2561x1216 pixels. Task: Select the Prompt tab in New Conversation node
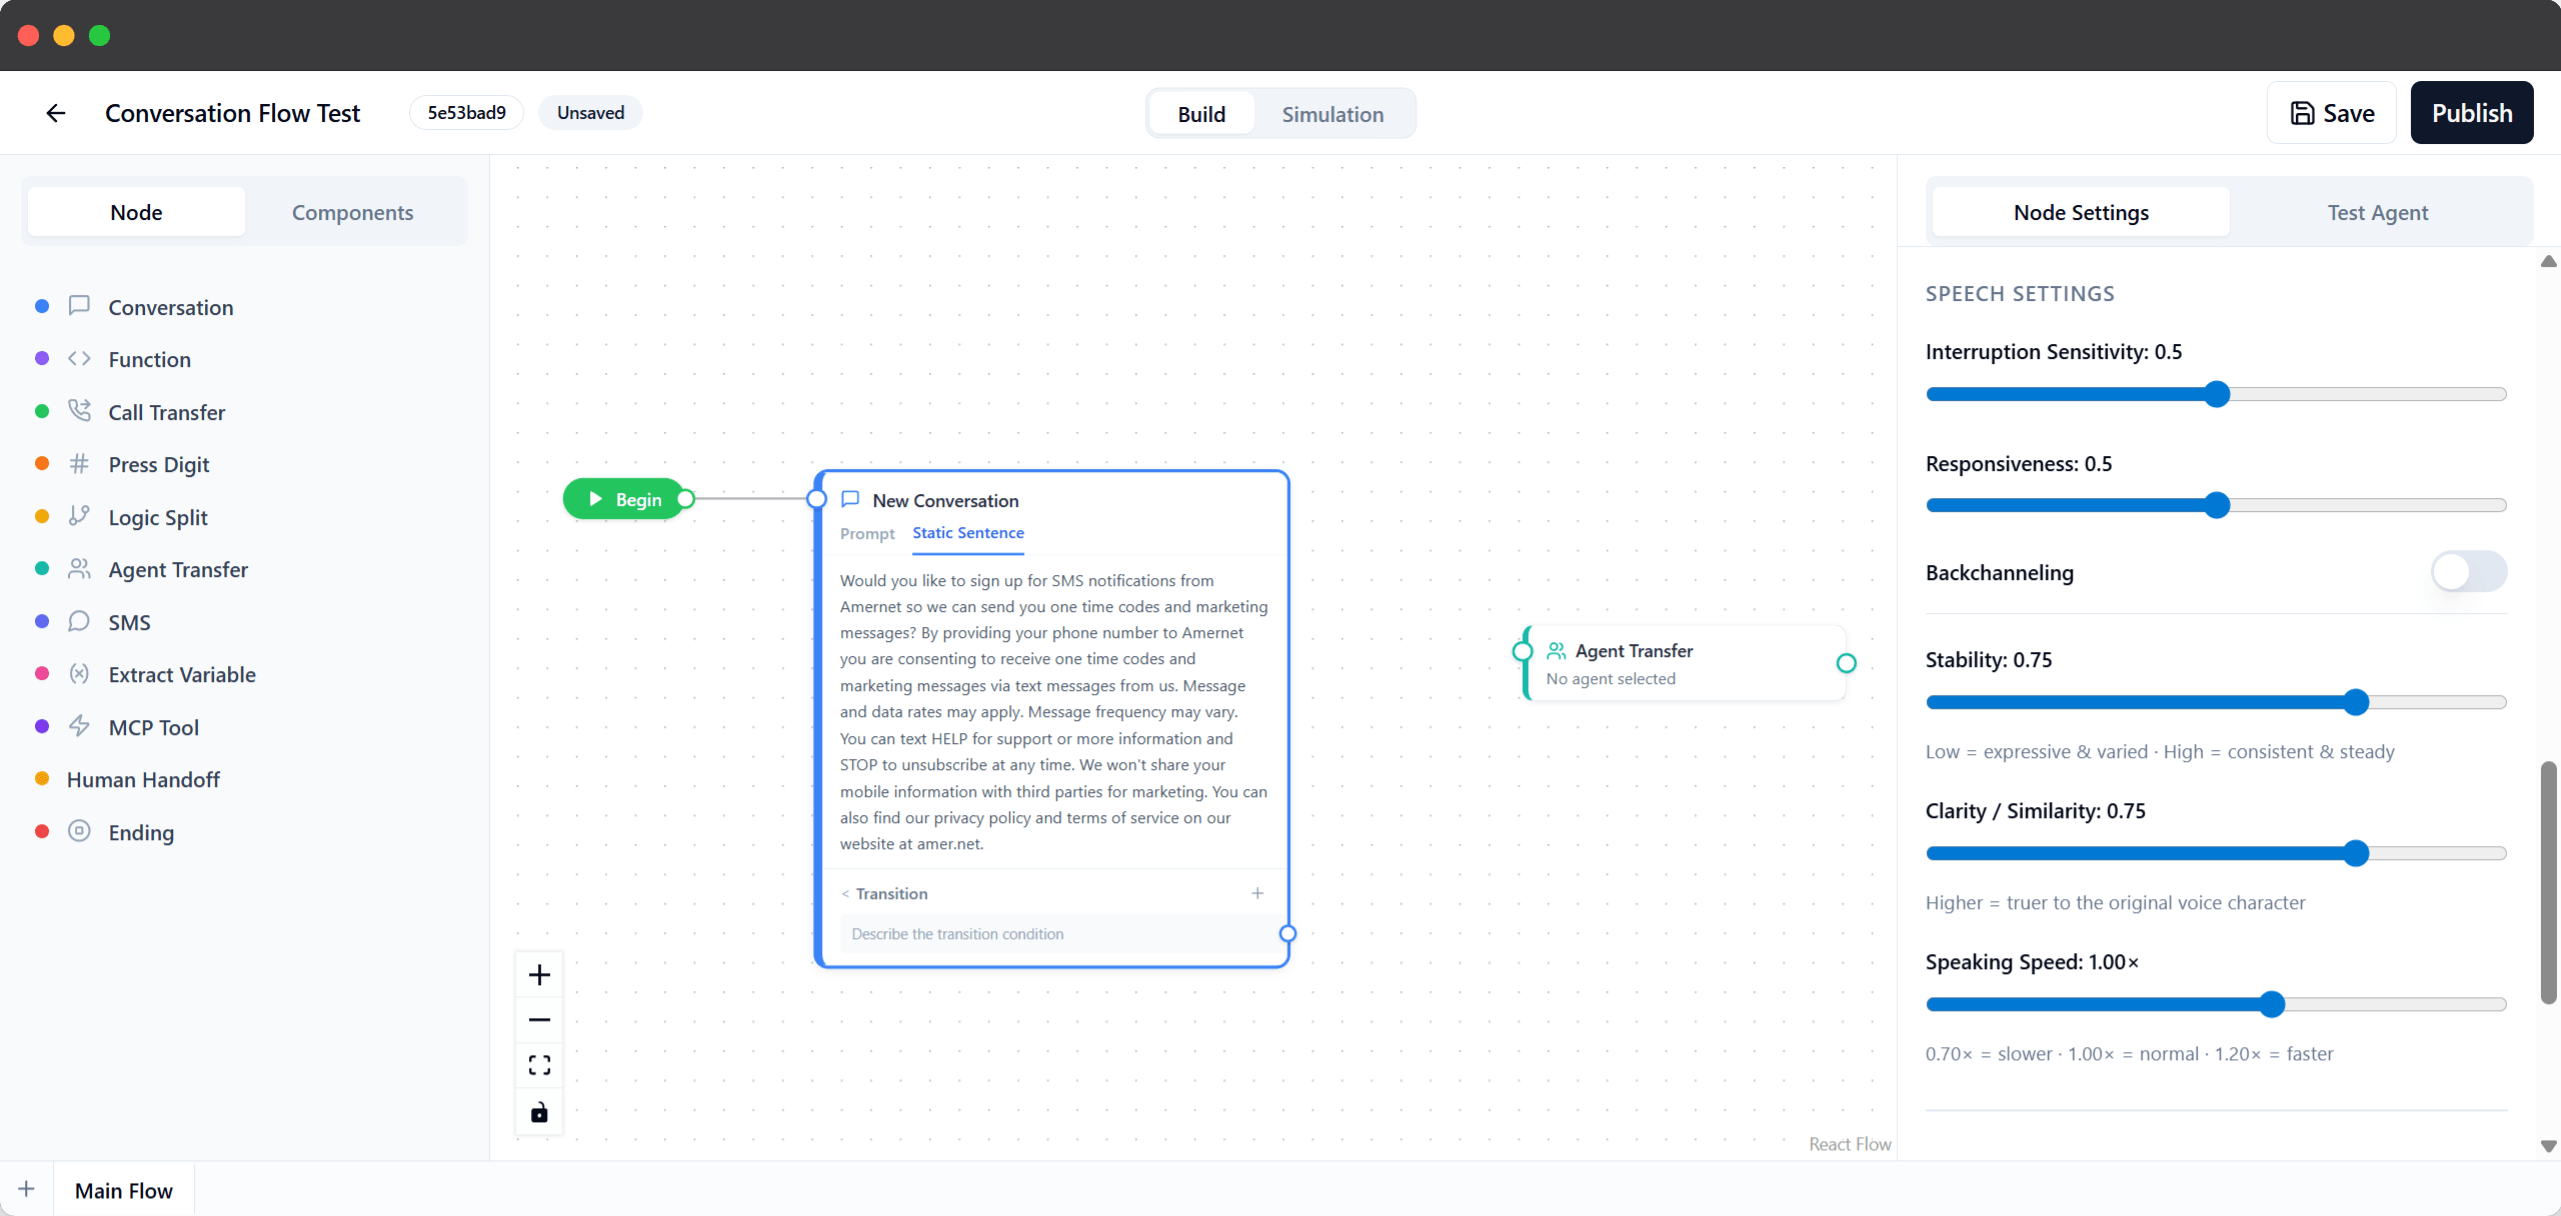(867, 534)
